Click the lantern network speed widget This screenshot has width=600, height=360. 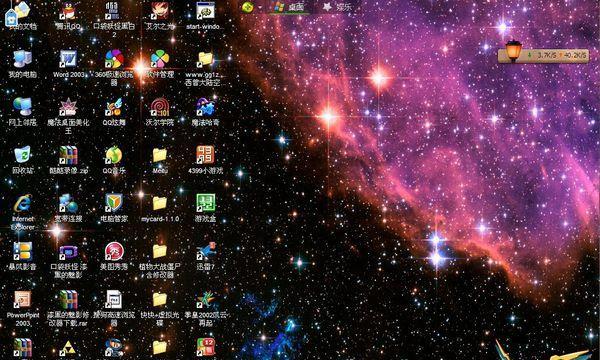tap(543, 54)
